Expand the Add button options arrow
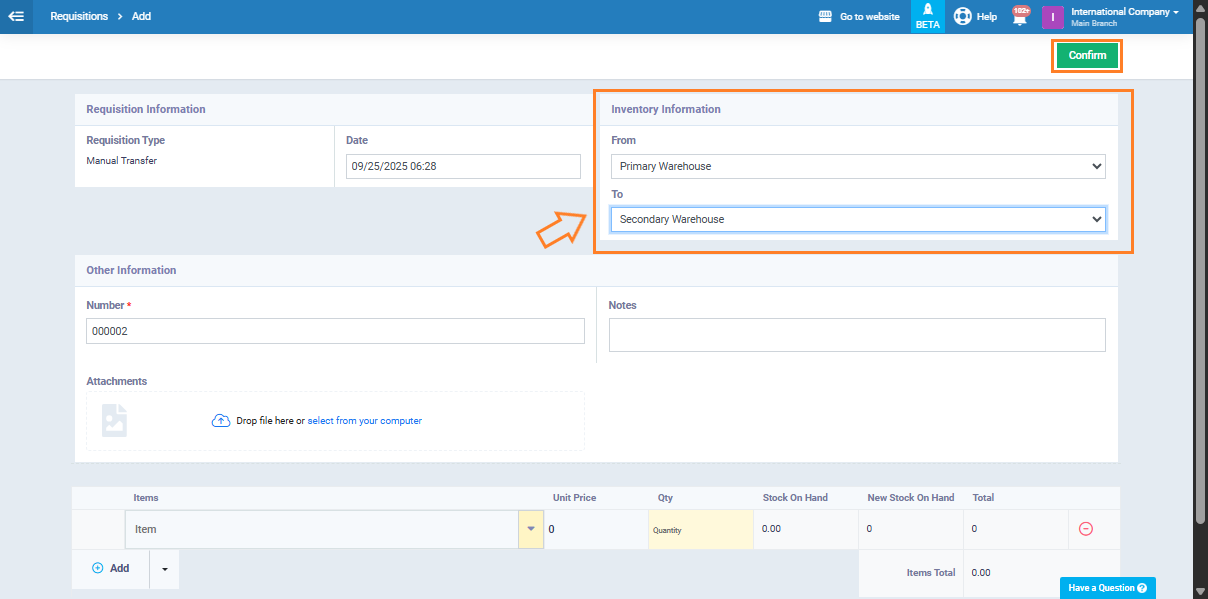Image resolution: width=1208 pixels, height=599 pixels. point(164,569)
